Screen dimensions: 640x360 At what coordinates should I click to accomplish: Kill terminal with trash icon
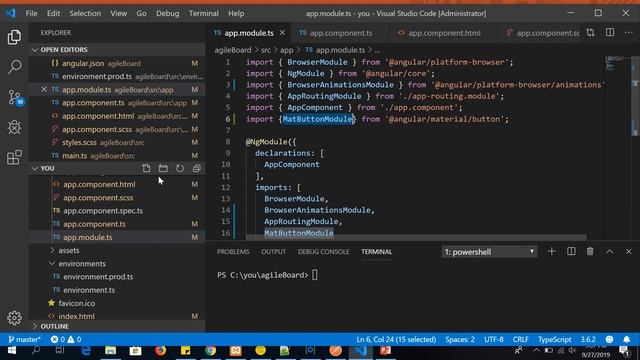pos(590,251)
